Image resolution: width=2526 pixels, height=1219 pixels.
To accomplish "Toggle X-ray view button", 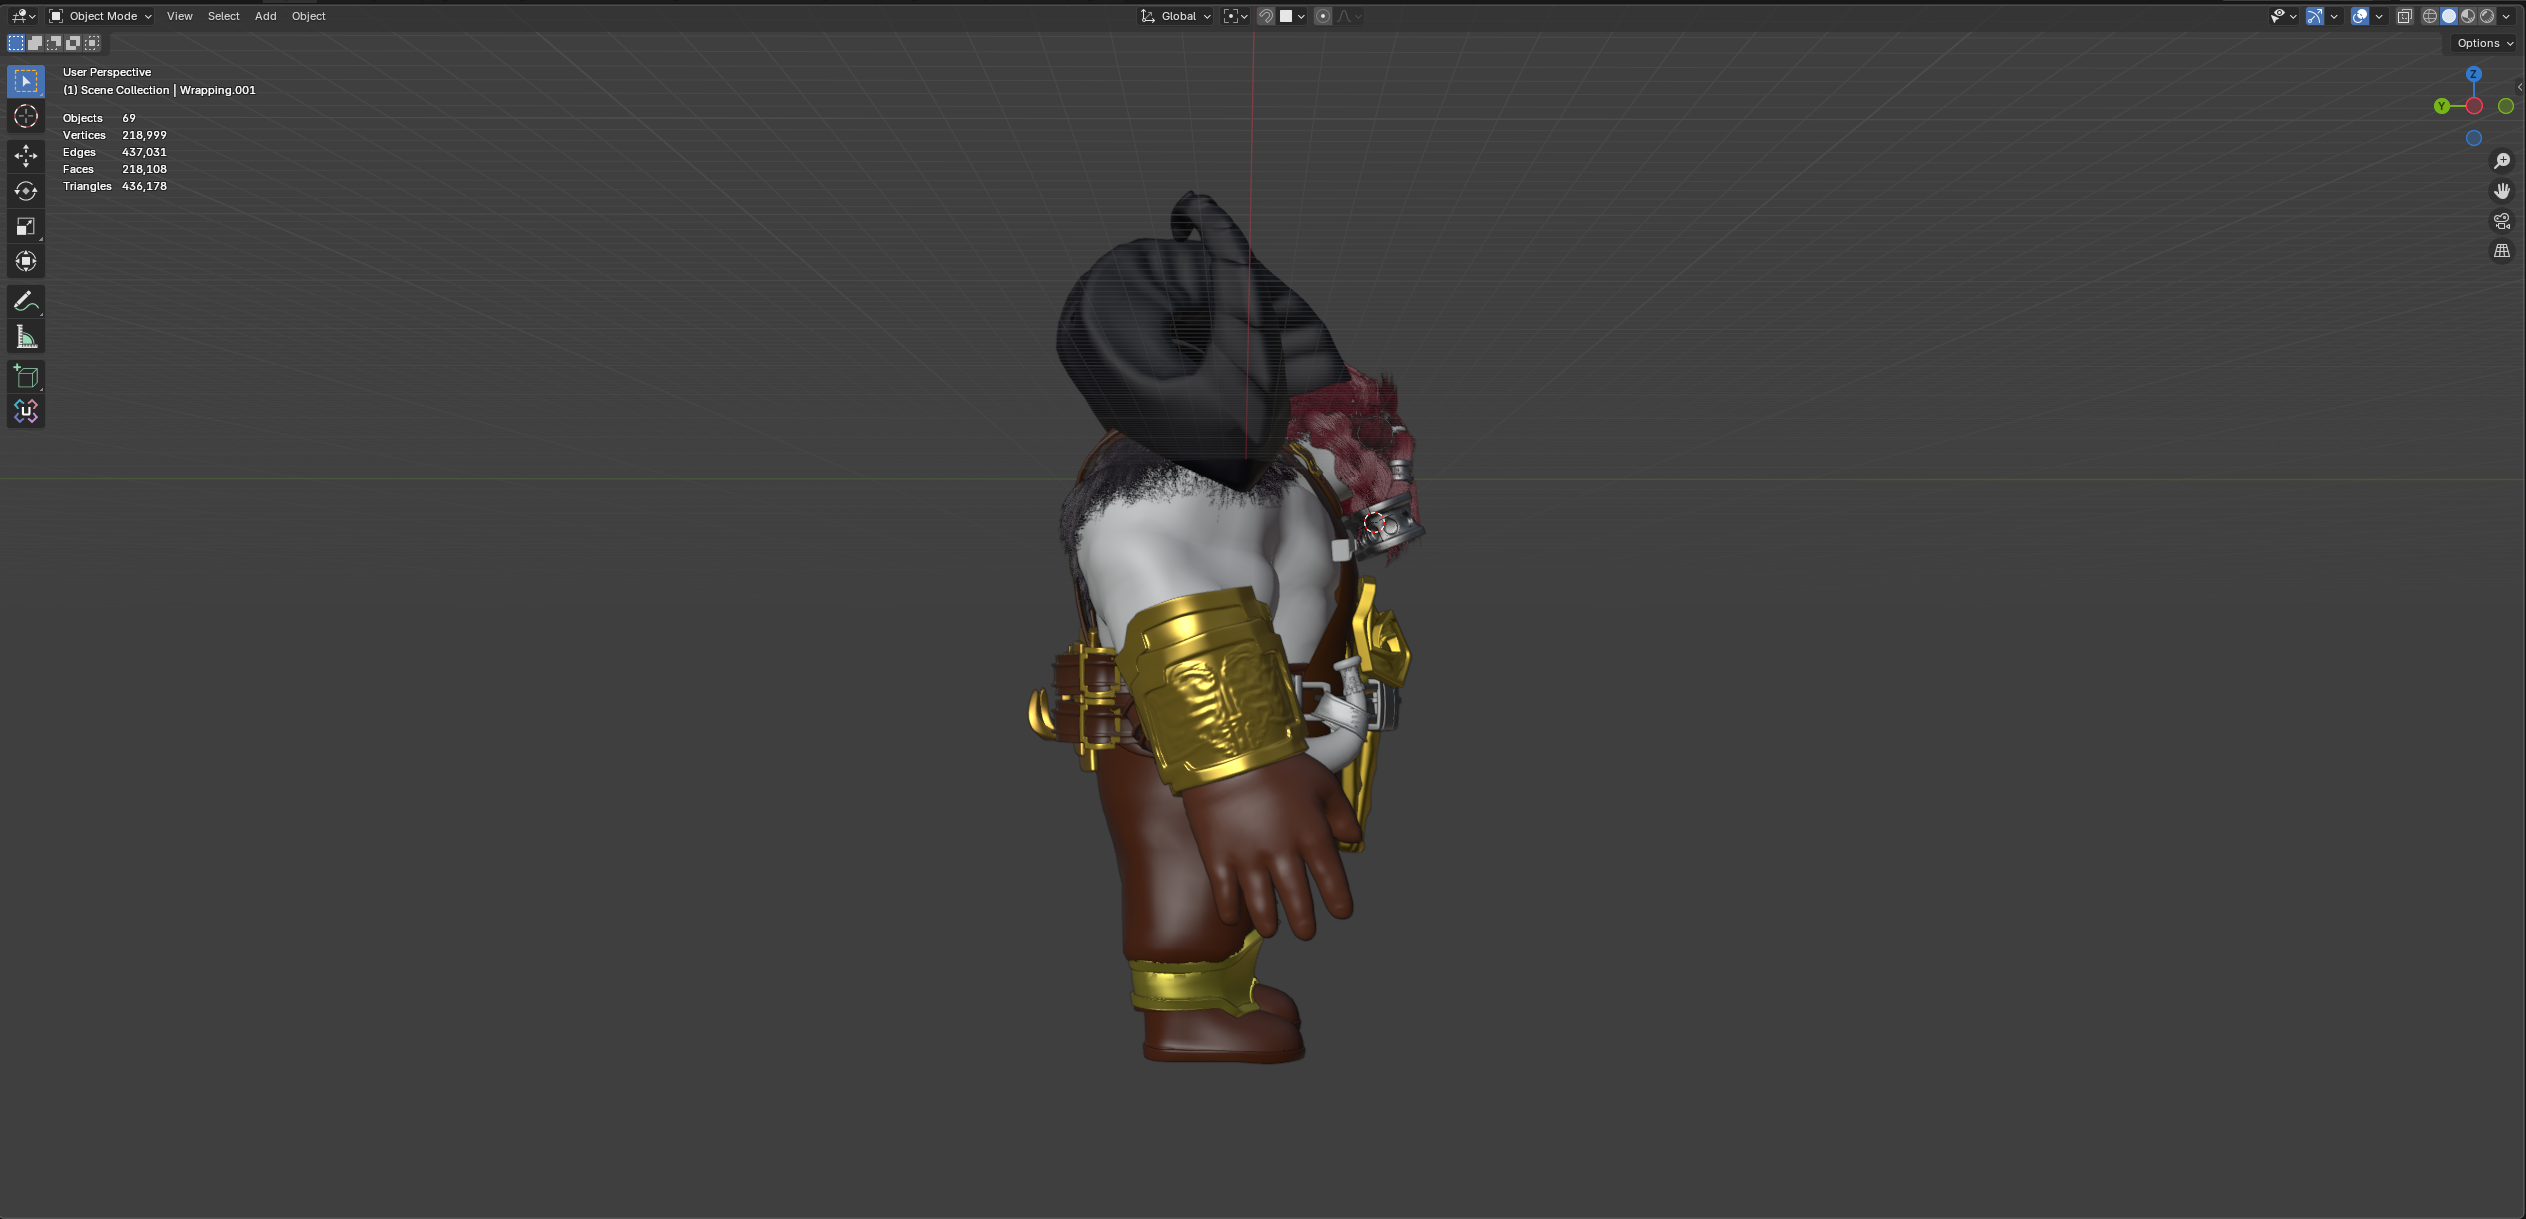I will 2404,16.
